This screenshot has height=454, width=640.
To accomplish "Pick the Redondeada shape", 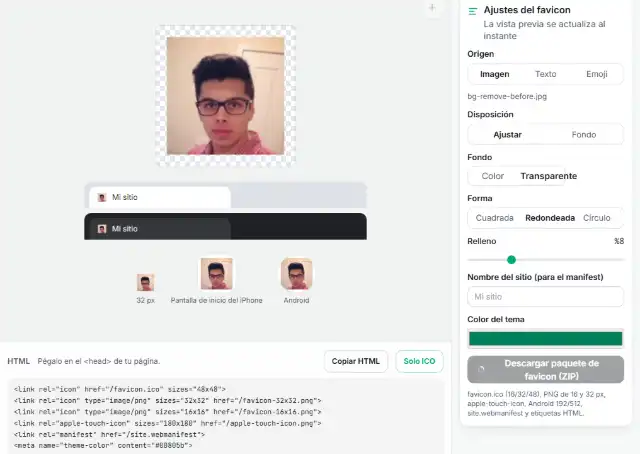I will (550, 218).
